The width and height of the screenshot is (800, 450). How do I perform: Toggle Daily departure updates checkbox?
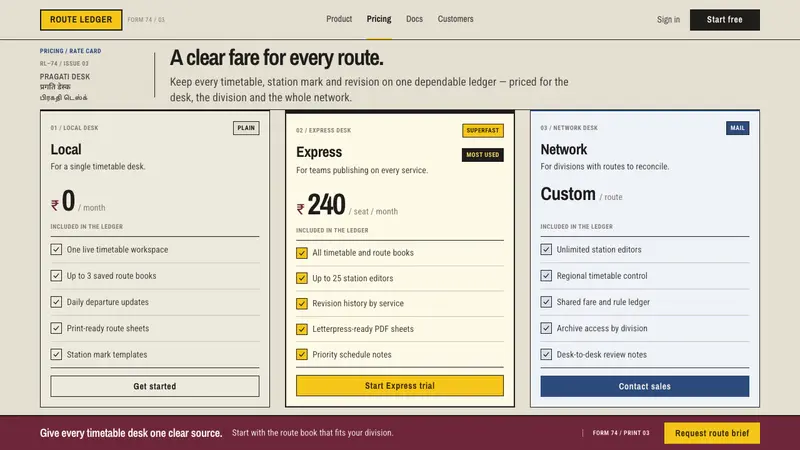(x=56, y=302)
